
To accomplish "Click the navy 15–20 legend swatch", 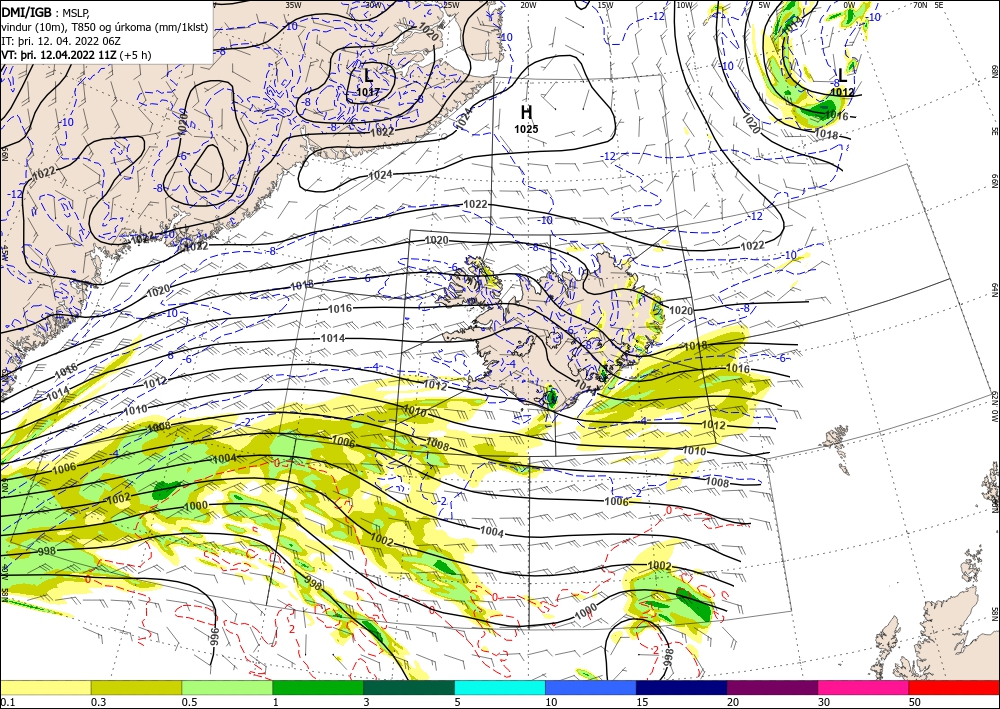I will [682, 687].
